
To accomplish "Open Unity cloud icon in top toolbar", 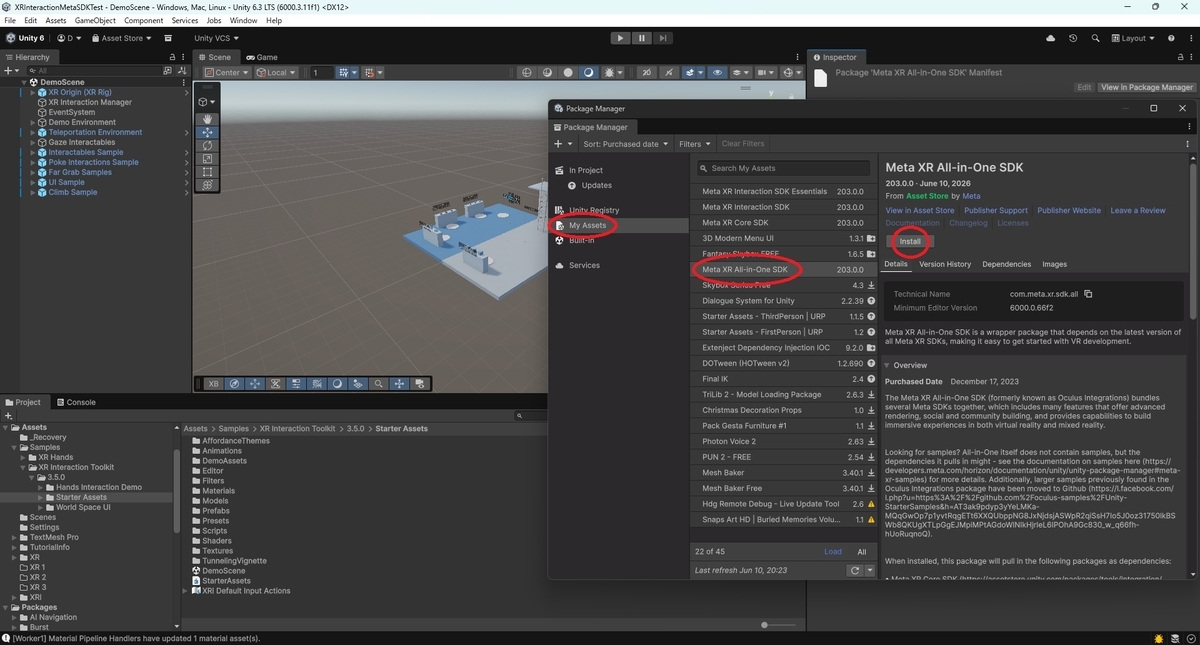I will click(1051, 38).
